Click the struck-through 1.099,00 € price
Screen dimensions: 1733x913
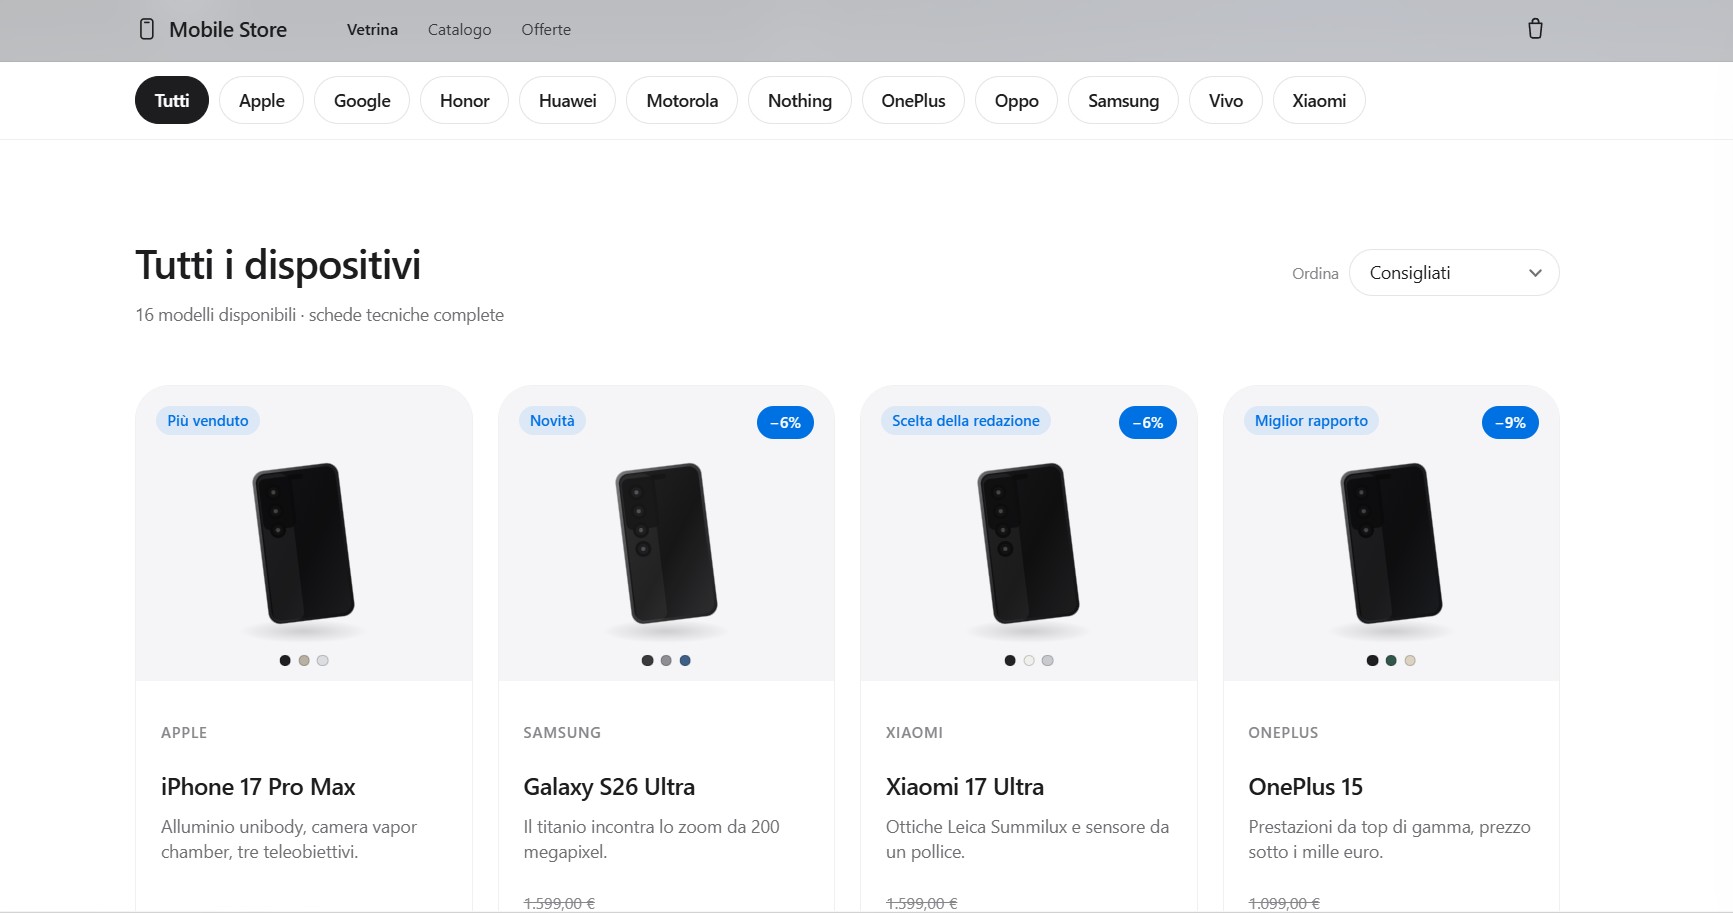tap(1284, 903)
